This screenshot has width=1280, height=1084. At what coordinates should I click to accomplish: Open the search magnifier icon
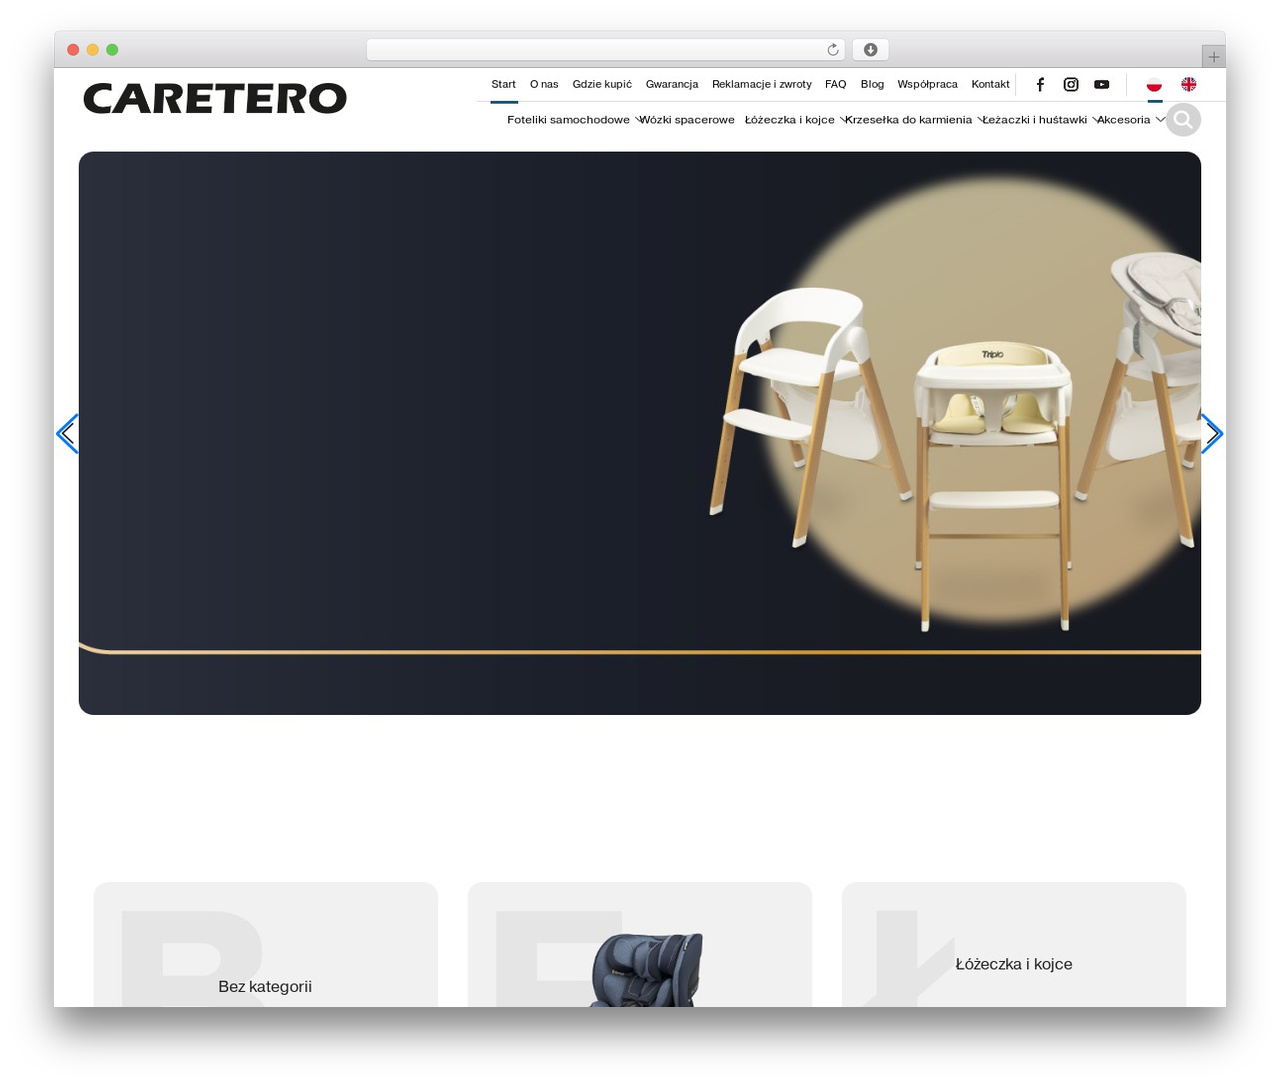(1183, 120)
